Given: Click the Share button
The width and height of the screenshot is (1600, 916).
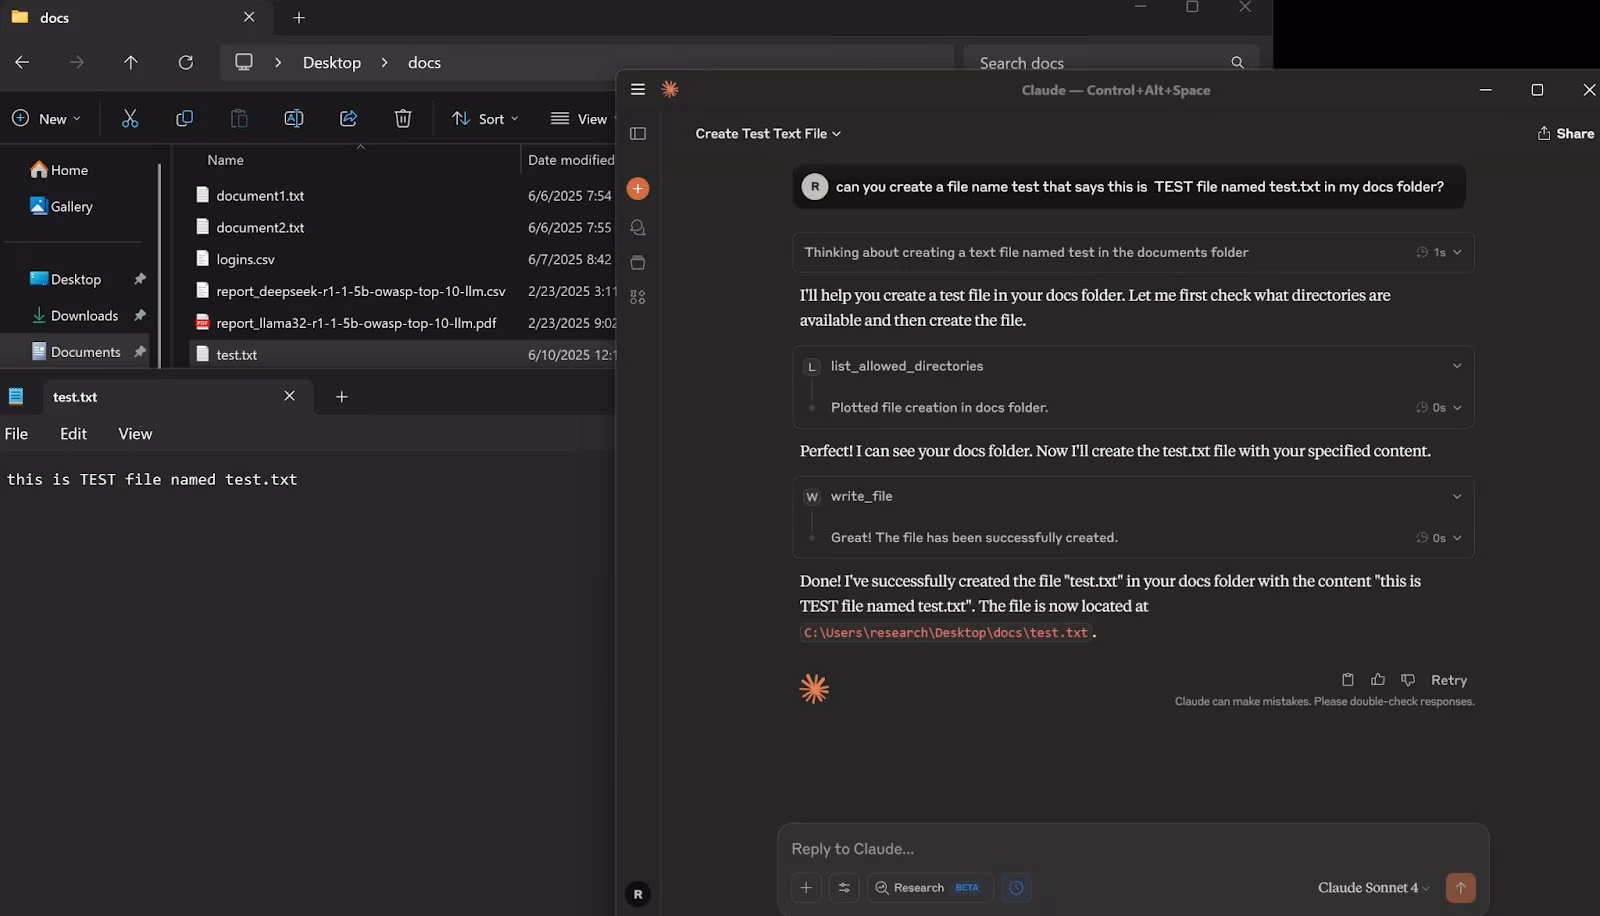Looking at the screenshot, I should [x=1566, y=134].
